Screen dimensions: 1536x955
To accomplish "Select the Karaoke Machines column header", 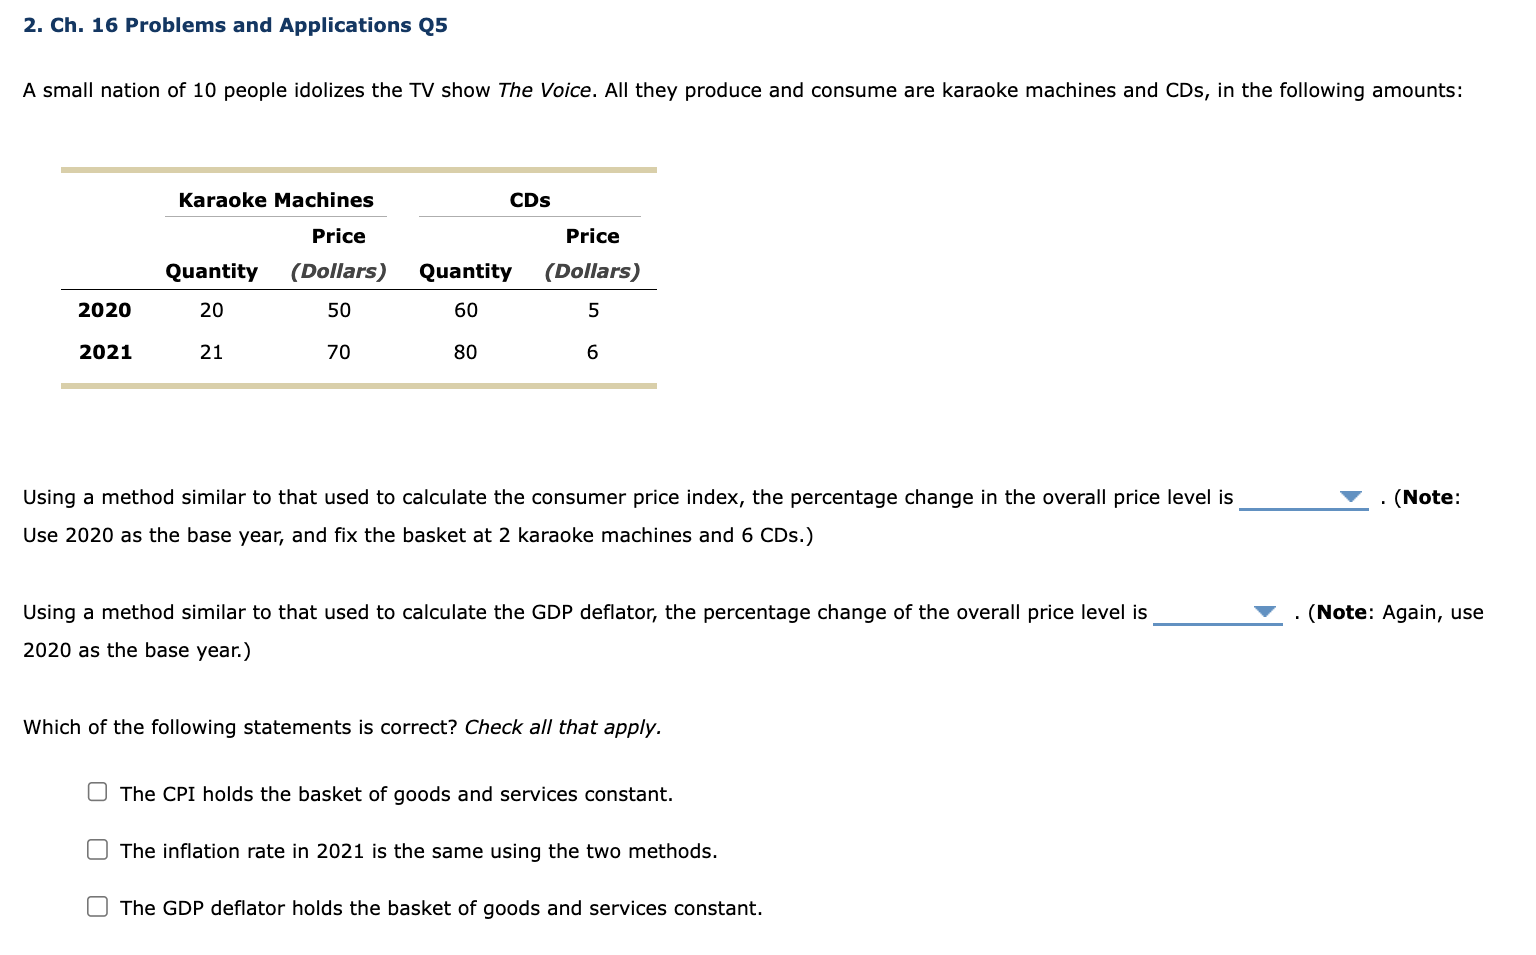I will pyautogui.click(x=276, y=199).
